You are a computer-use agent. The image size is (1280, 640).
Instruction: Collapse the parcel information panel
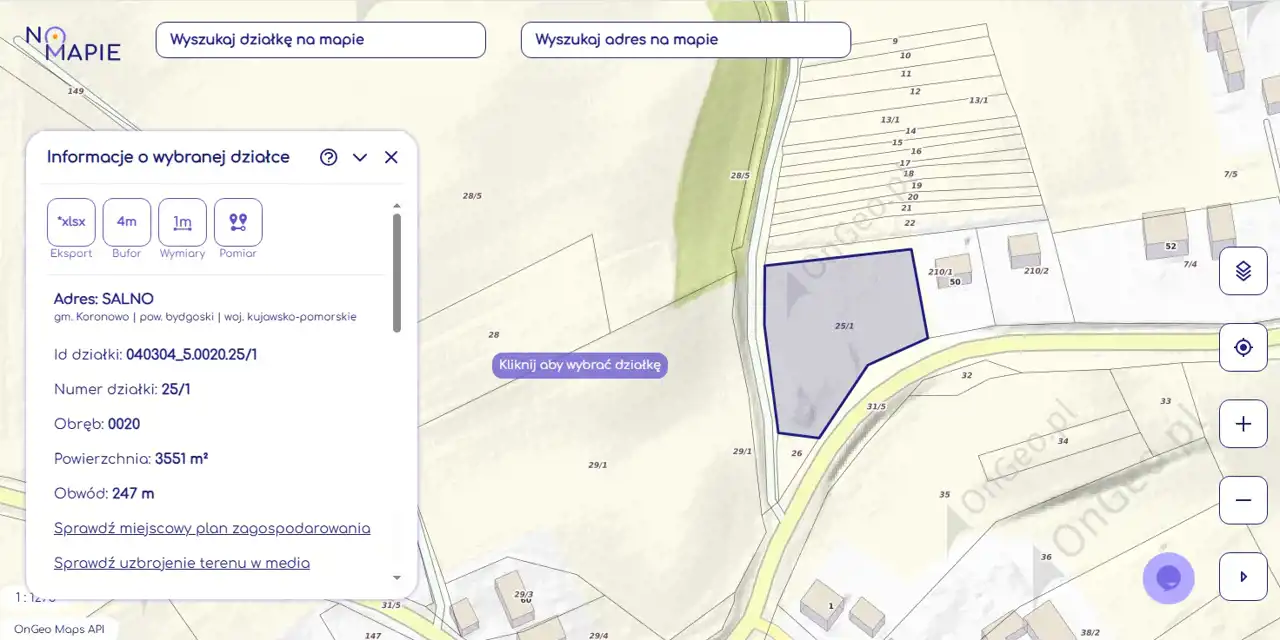[x=360, y=157]
